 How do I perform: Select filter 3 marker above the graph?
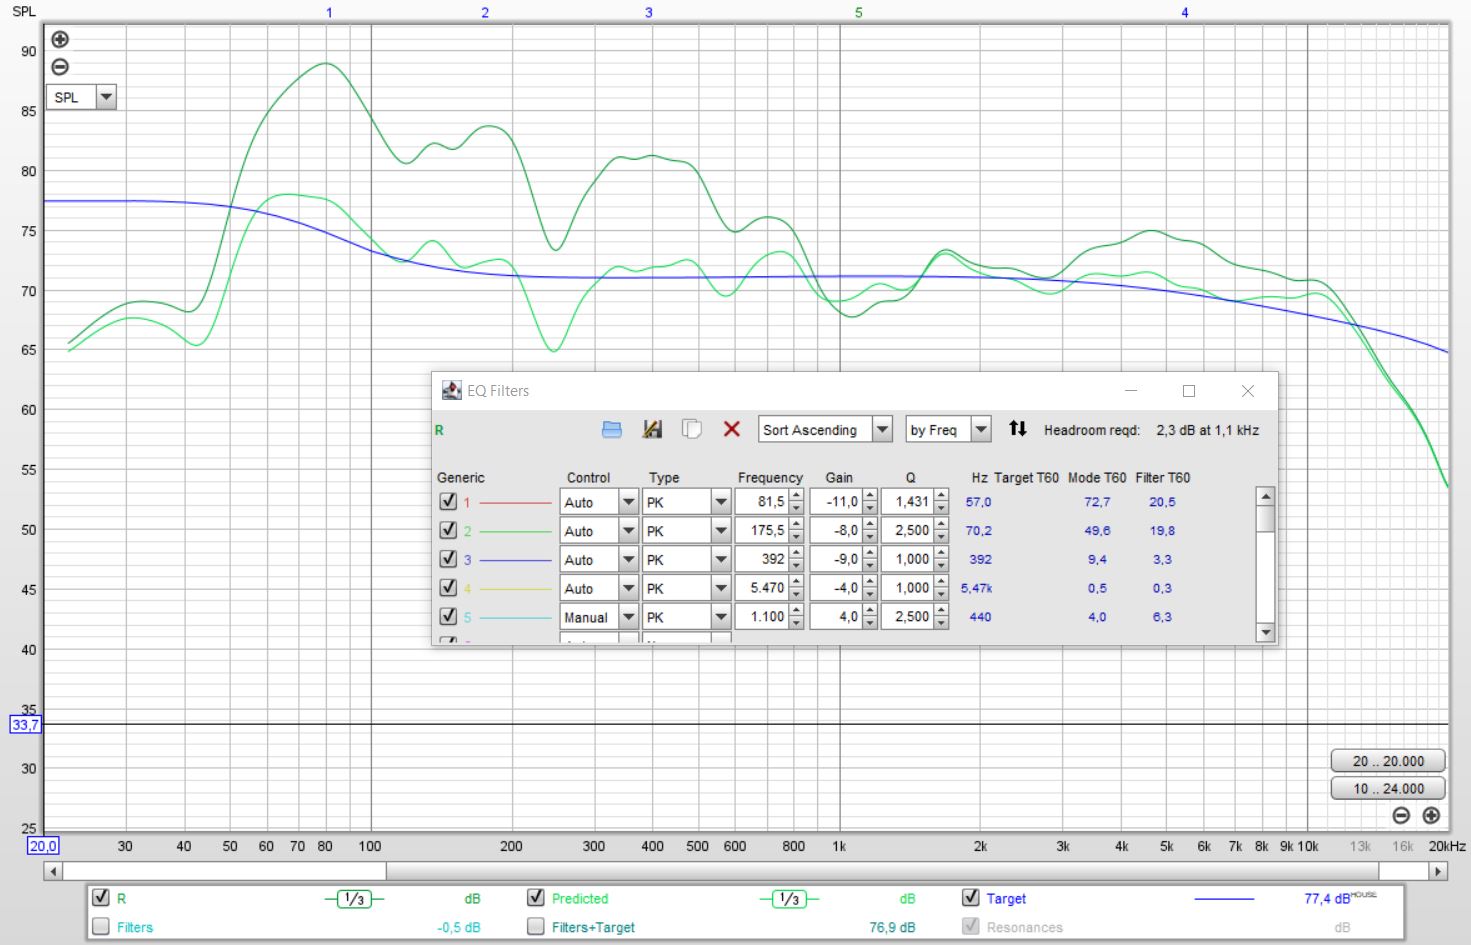coord(649,13)
